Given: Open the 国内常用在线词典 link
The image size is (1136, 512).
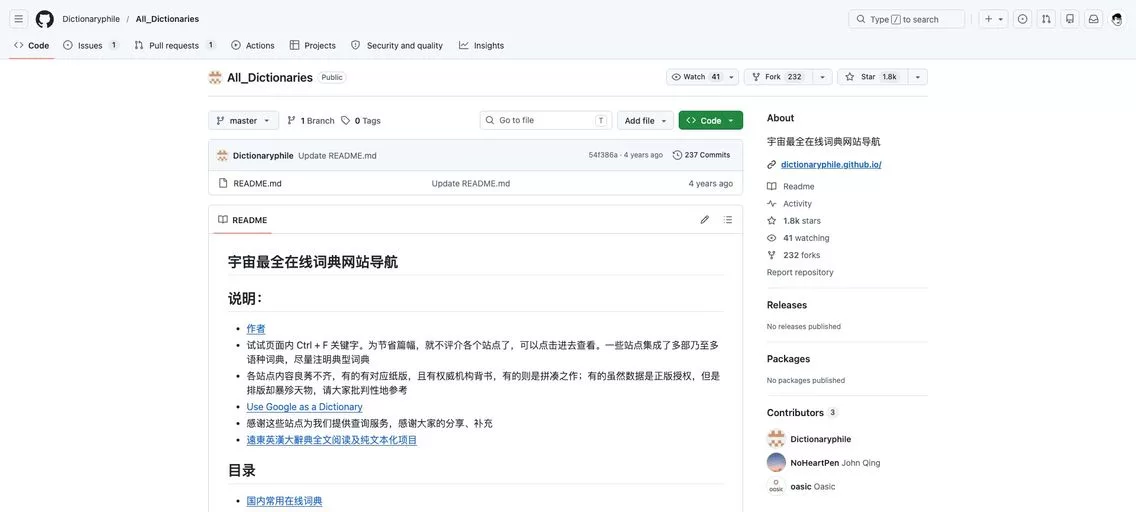Looking at the screenshot, I should (284, 501).
